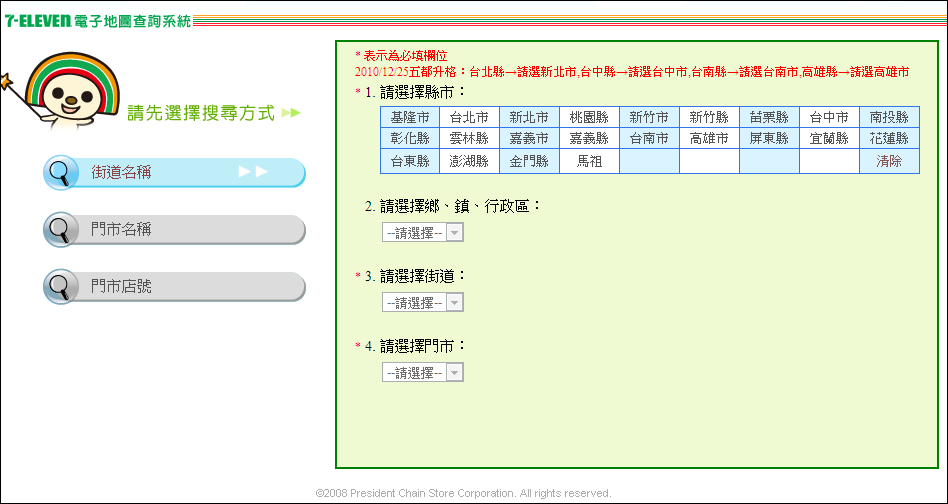Image resolution: width=948 pixels, height=504 pixels.
Task: Select 金門縣 in the county grid
Action: pyautogui.click(x=529, y=161)
